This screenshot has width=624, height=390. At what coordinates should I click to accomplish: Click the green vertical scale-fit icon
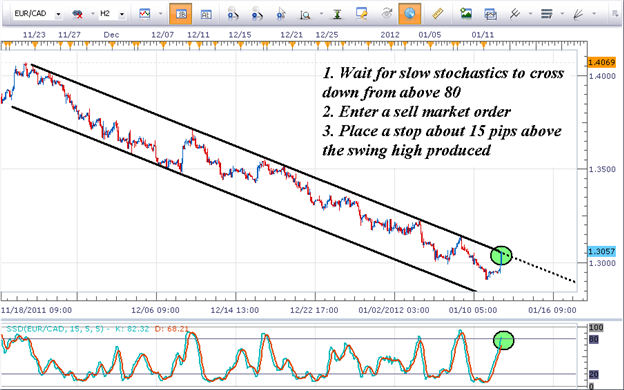tap(337, 14)
